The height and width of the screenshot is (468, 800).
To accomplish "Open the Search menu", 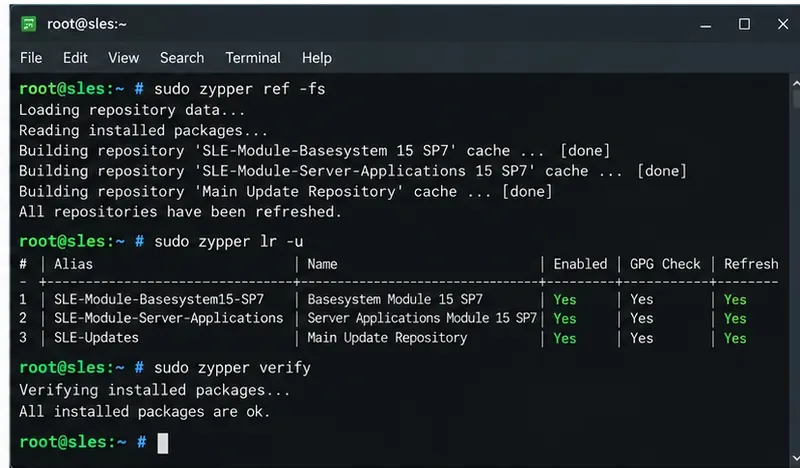I will click(x=182, y=58).
